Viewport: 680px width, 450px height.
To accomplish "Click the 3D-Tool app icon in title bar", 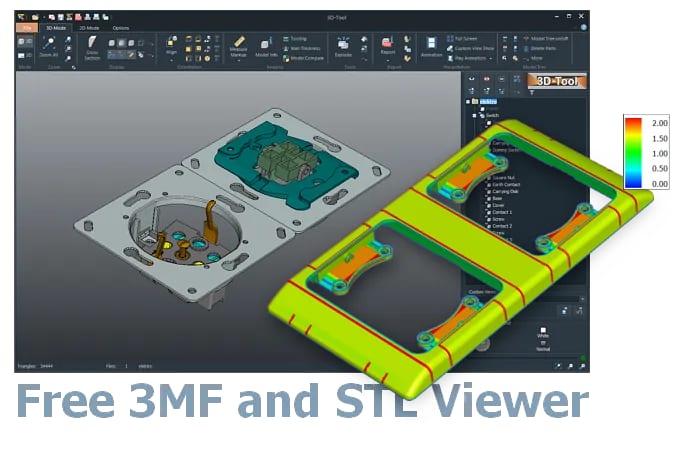I will pos(21,17).
